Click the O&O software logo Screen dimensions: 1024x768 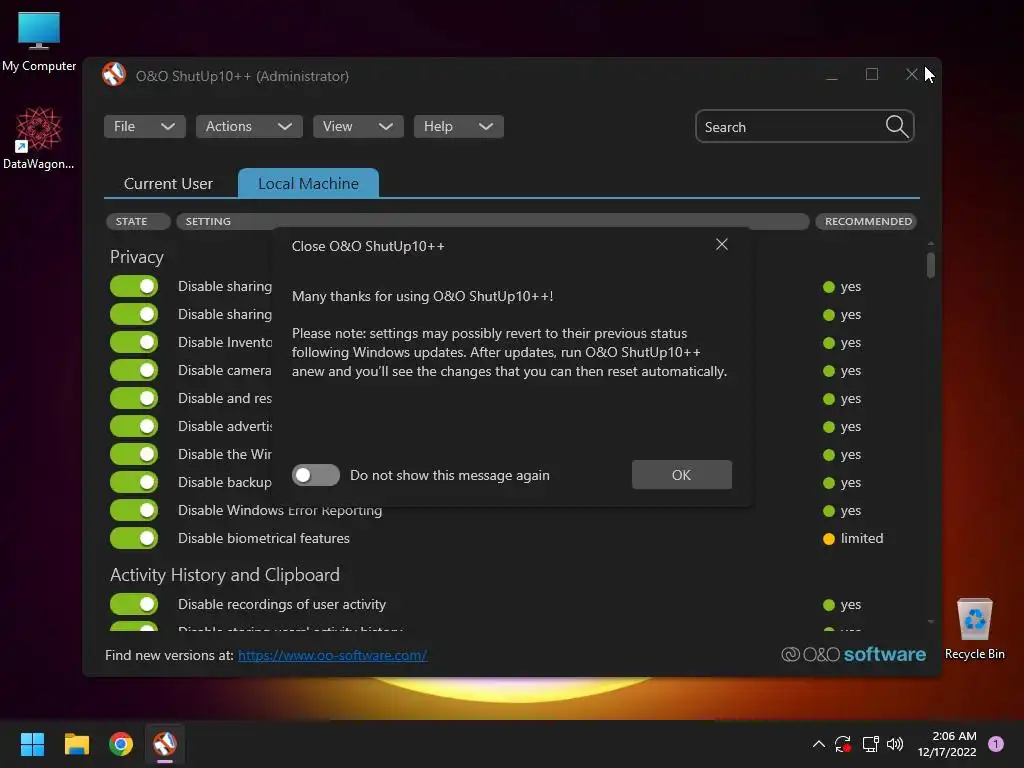(854, 654)
